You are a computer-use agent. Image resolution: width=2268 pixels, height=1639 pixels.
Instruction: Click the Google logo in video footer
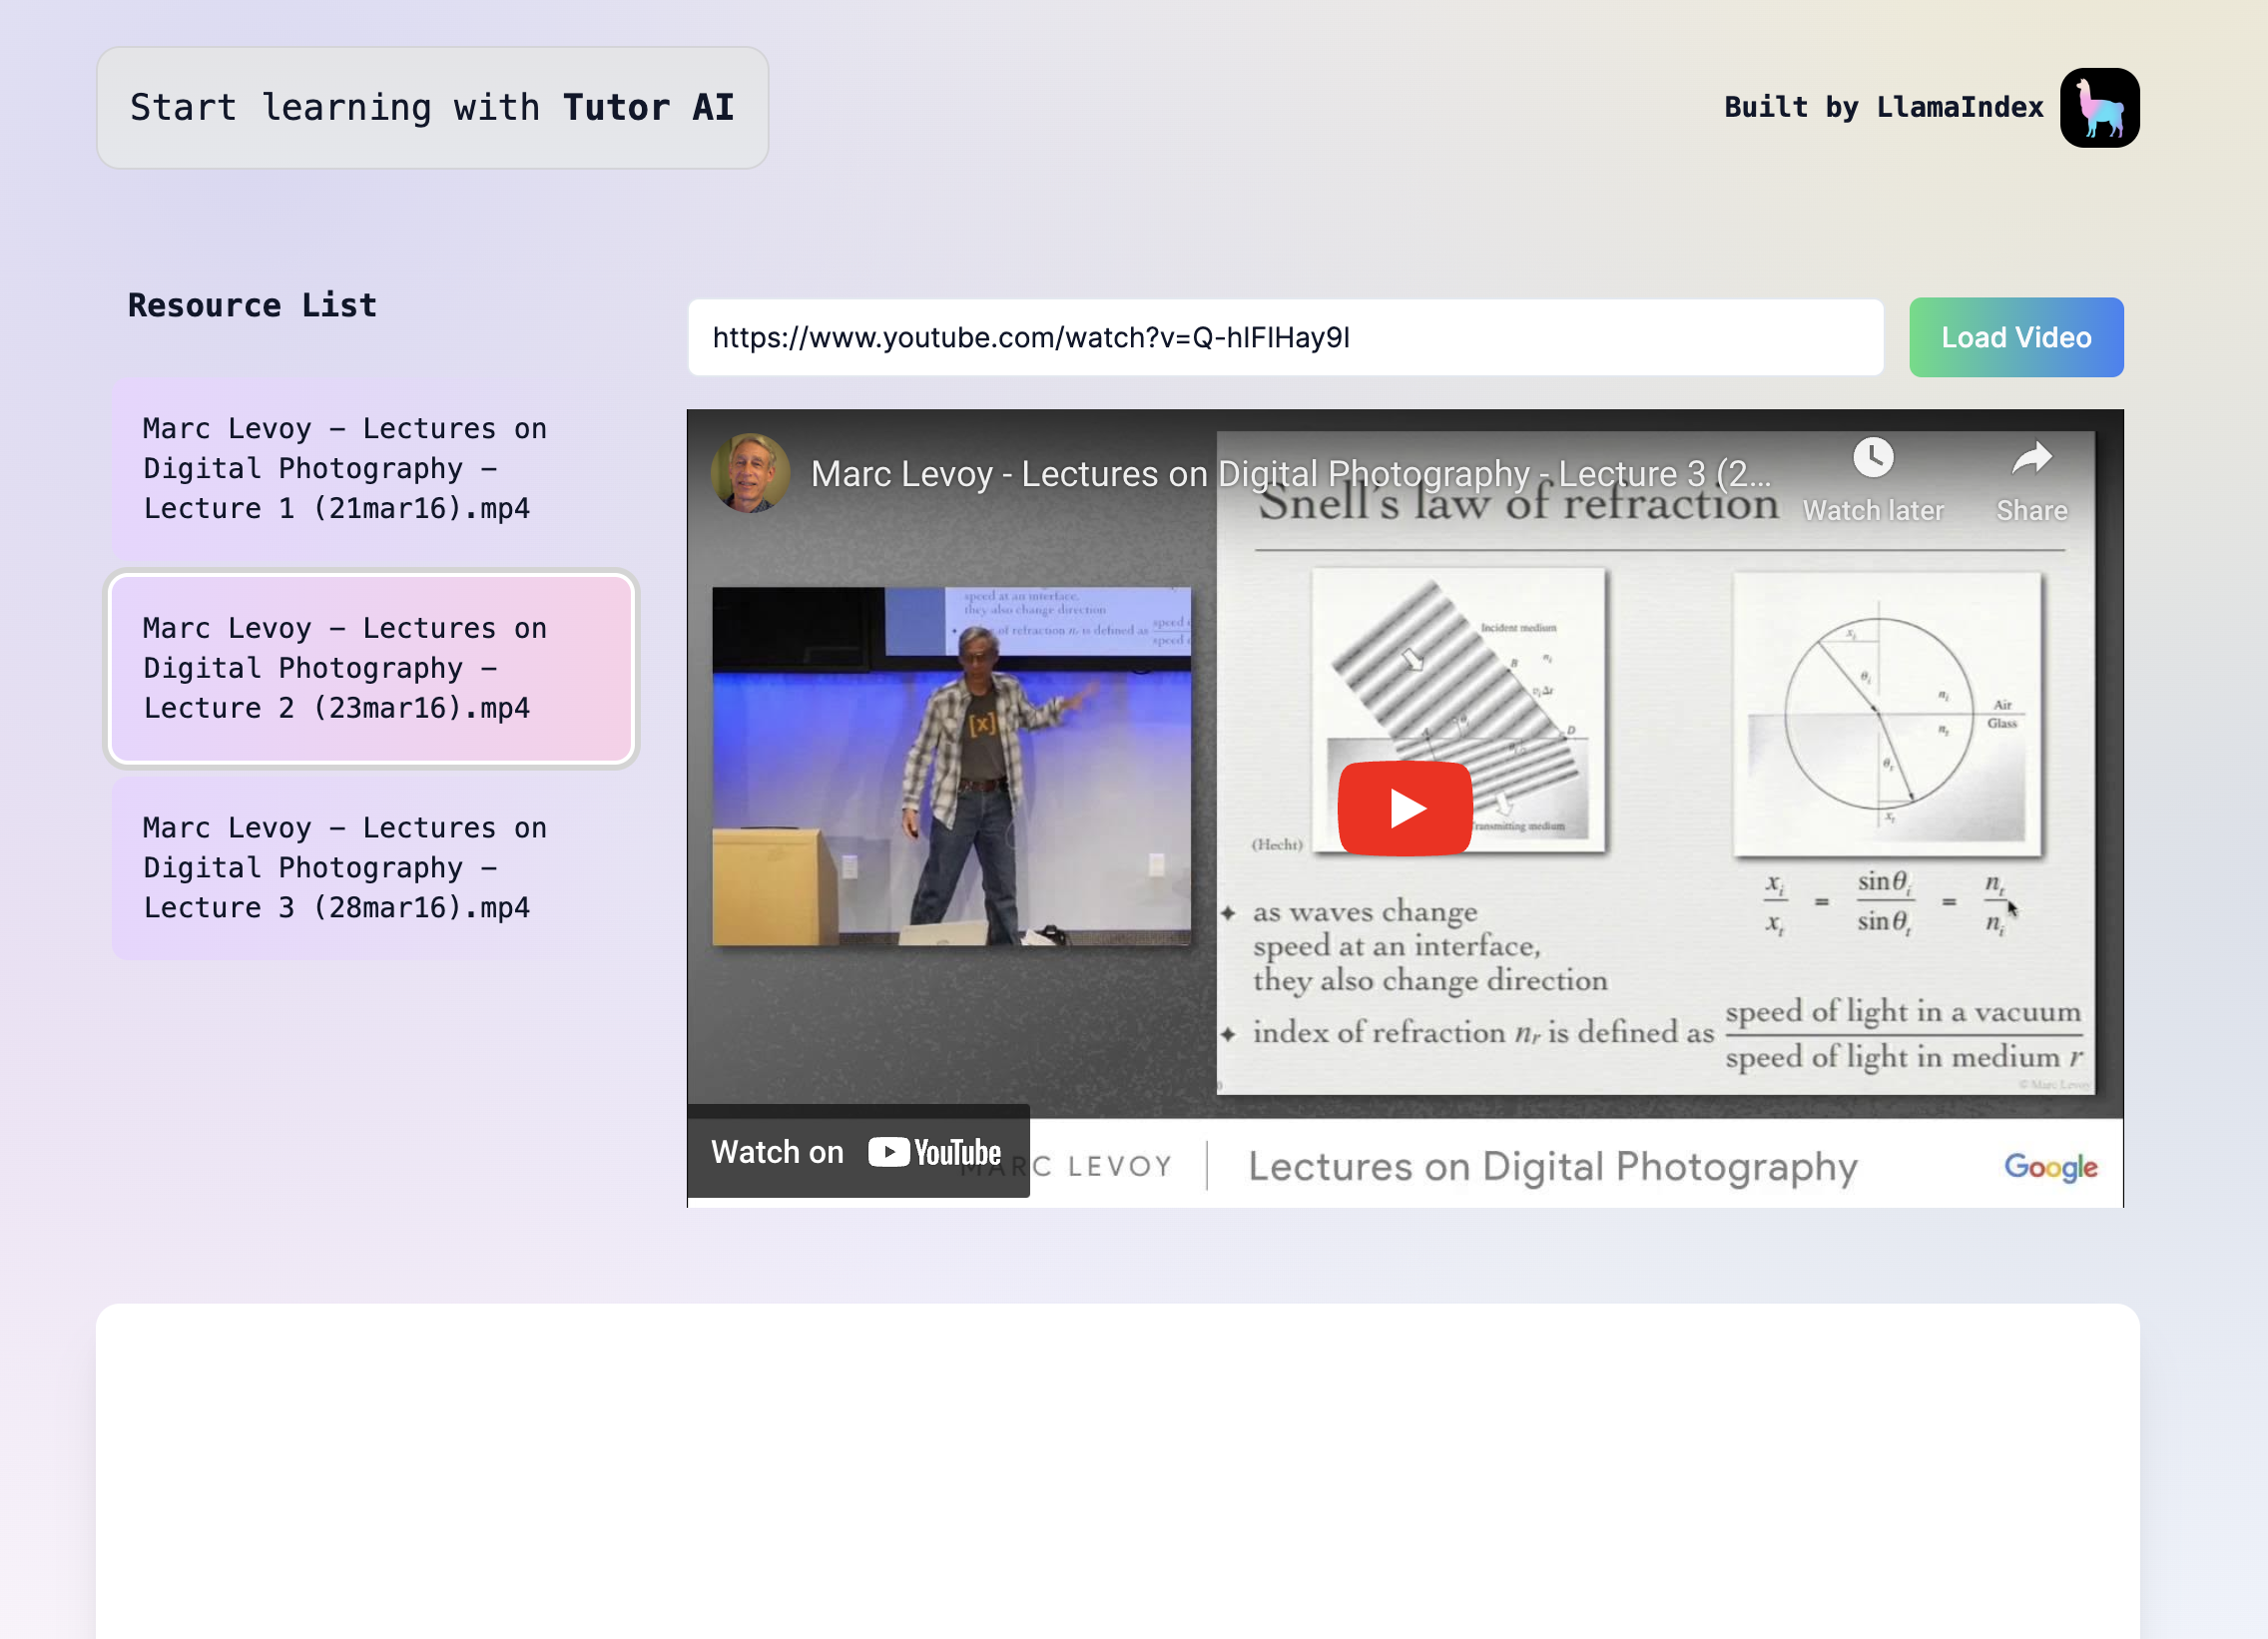(x=2049, y=1166)
